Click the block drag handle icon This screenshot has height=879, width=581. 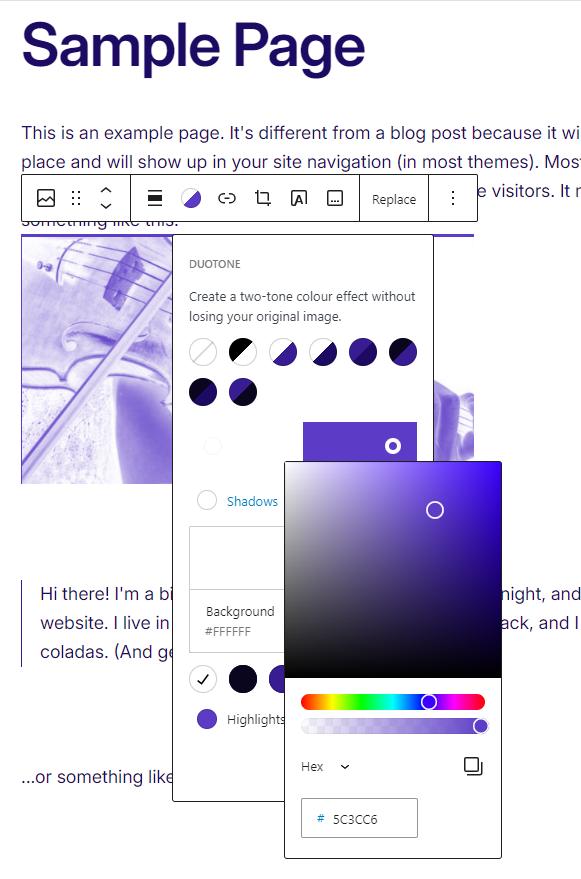tap(76, 198)
